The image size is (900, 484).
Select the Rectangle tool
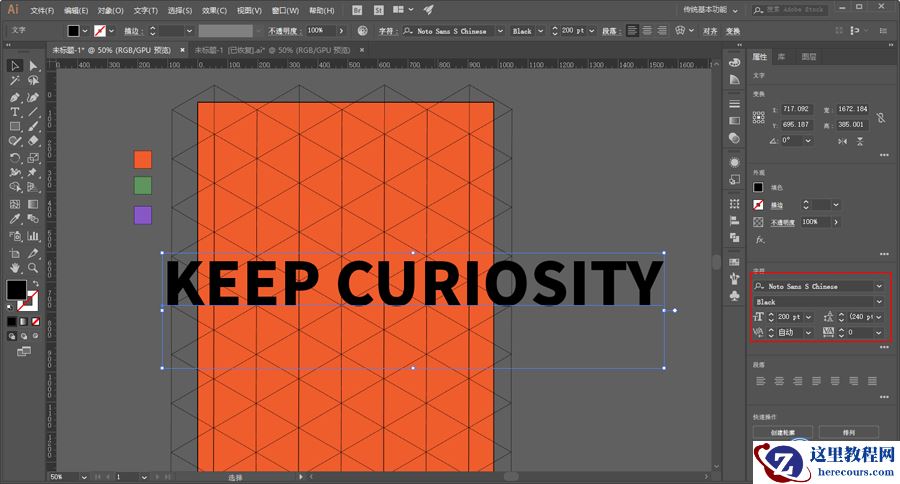15,127
